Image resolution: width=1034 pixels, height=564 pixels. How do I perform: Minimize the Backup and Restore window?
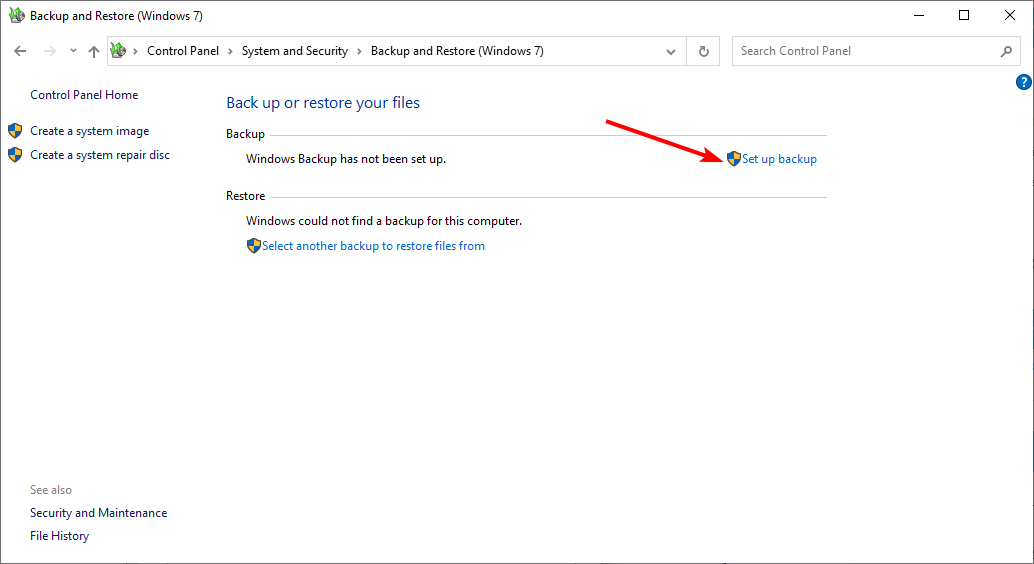[919, 15]
